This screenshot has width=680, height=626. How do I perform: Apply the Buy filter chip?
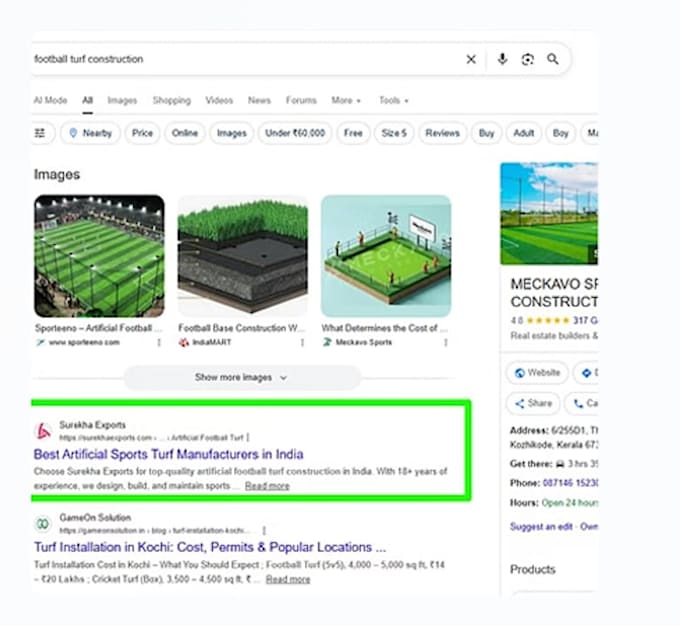click(x=487, y=133)
